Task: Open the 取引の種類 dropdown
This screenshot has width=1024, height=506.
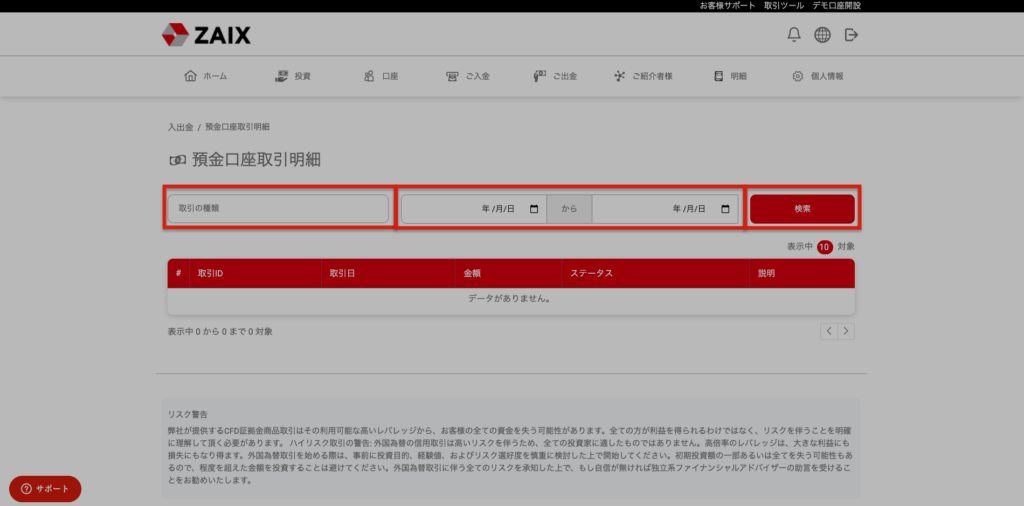Action: (x=278, y=209)
